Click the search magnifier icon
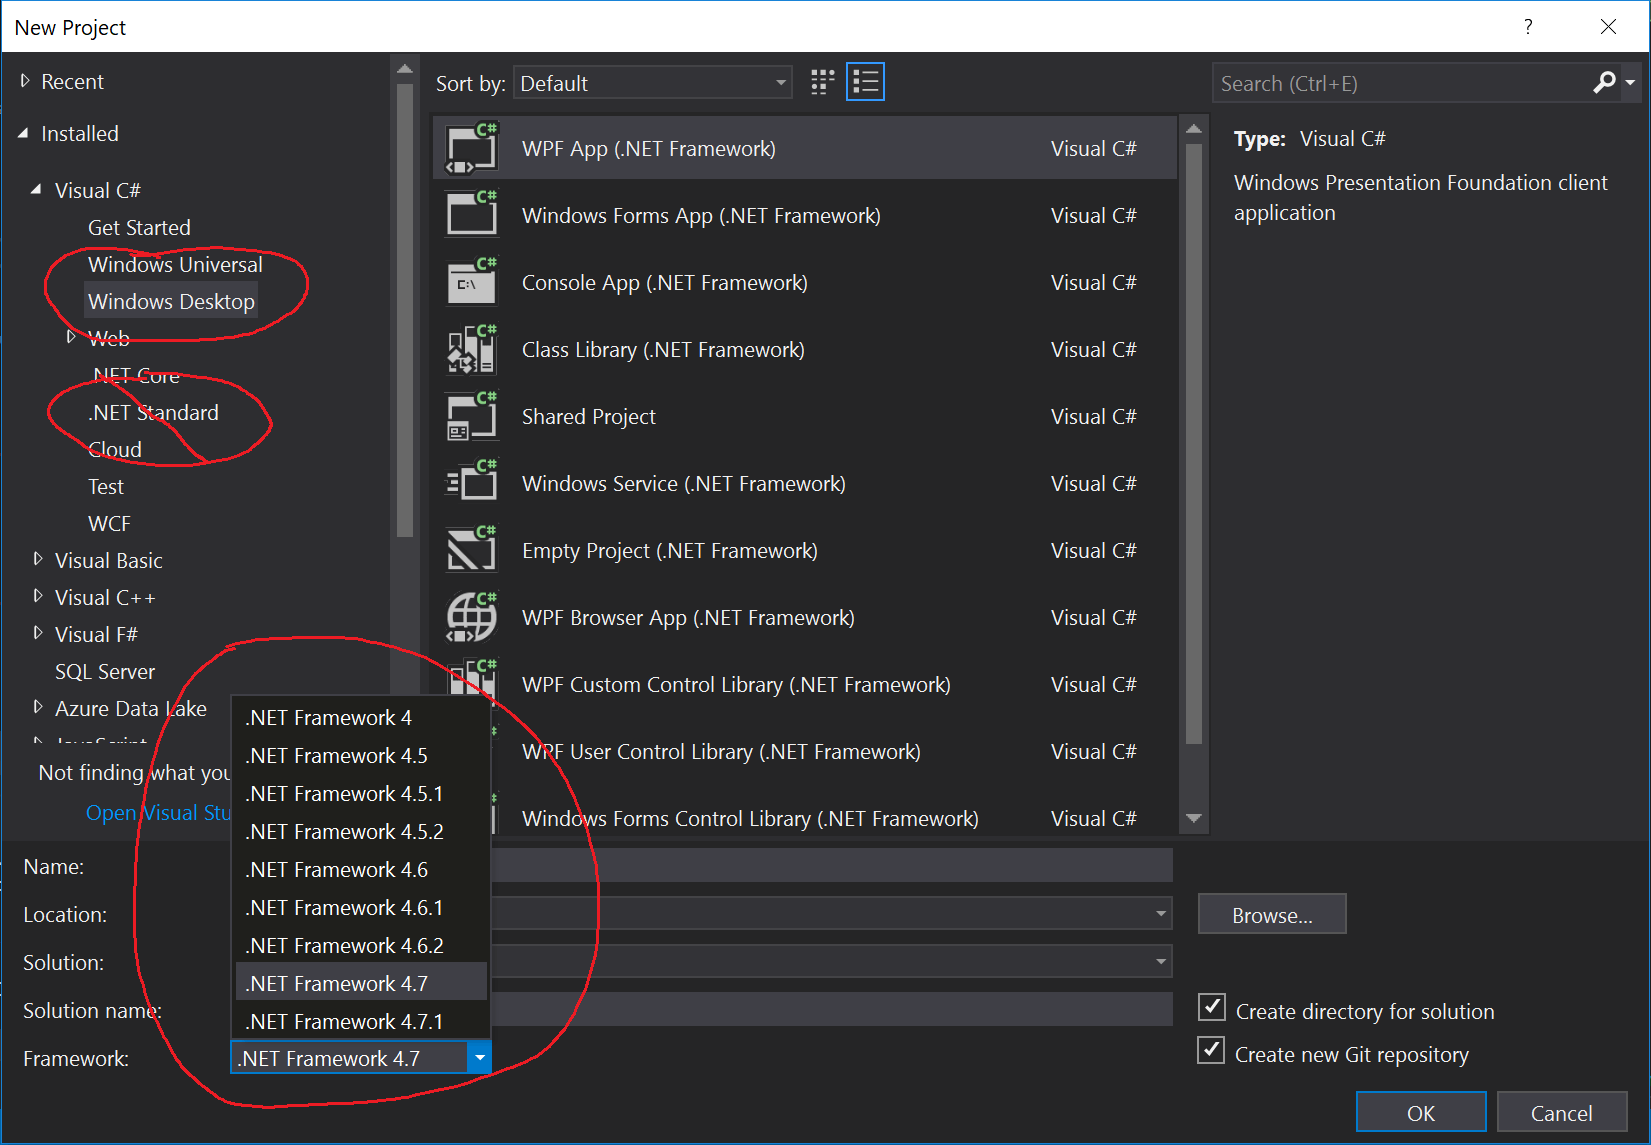1651x1145 pixels. pyautogui.click(x=1604, y=83)
